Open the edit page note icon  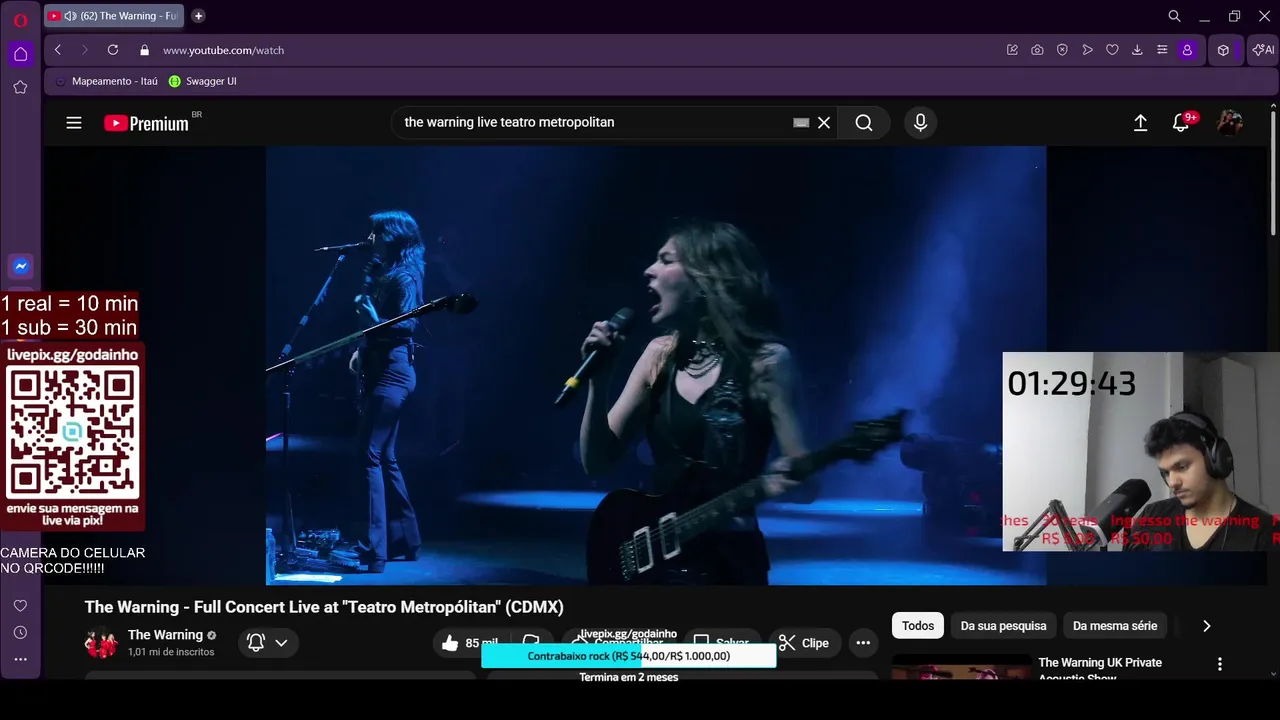click(1012, 50)
